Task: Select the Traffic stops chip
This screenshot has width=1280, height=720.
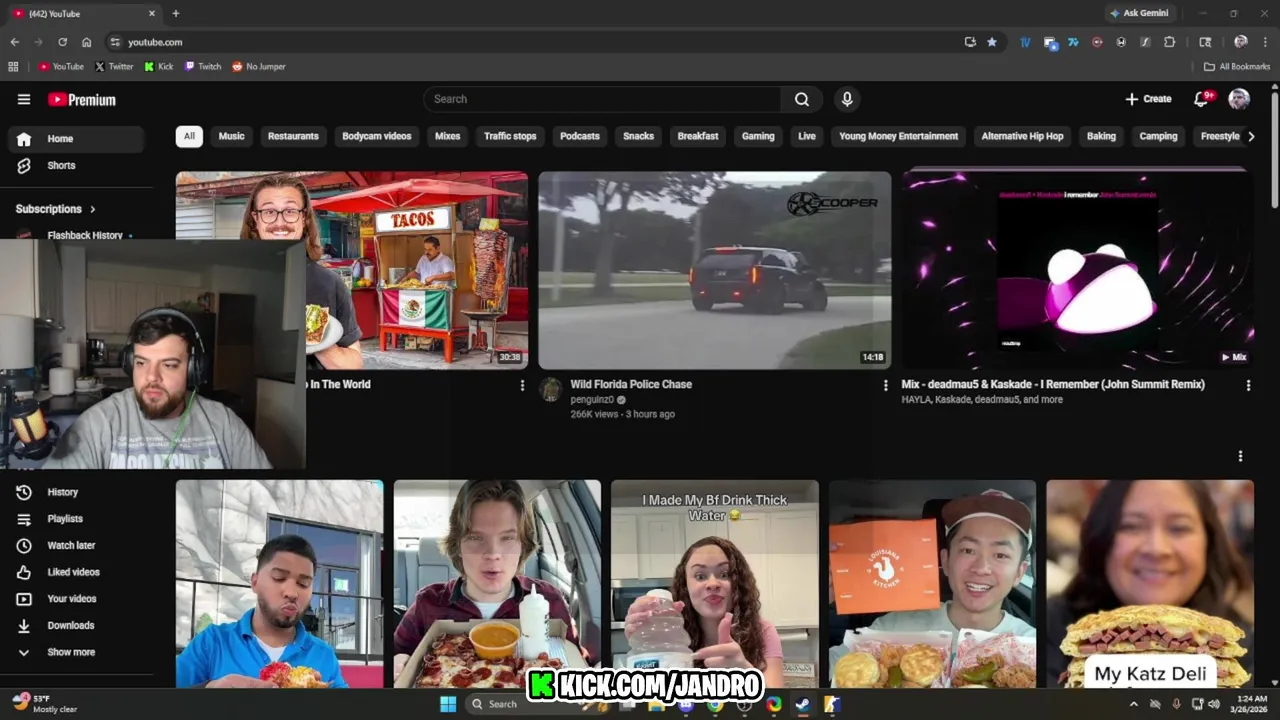Action: click(510, 136)
